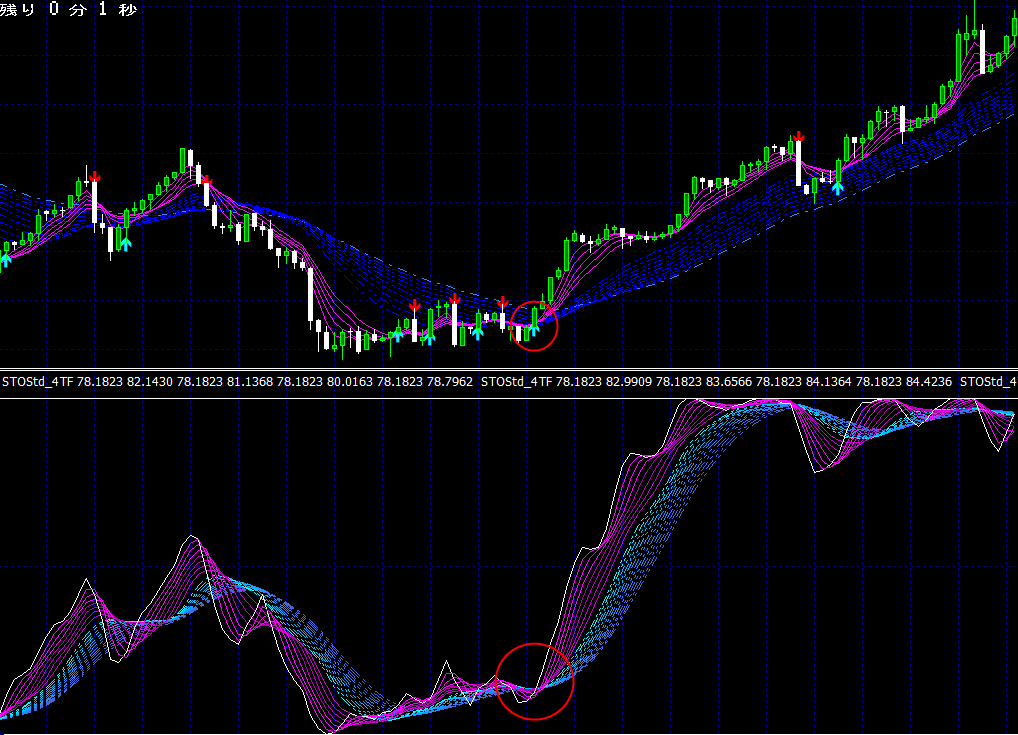Click the indicator value 82.1430
The height and width of the screenshot is (735, 1018).
pos(150,382)
